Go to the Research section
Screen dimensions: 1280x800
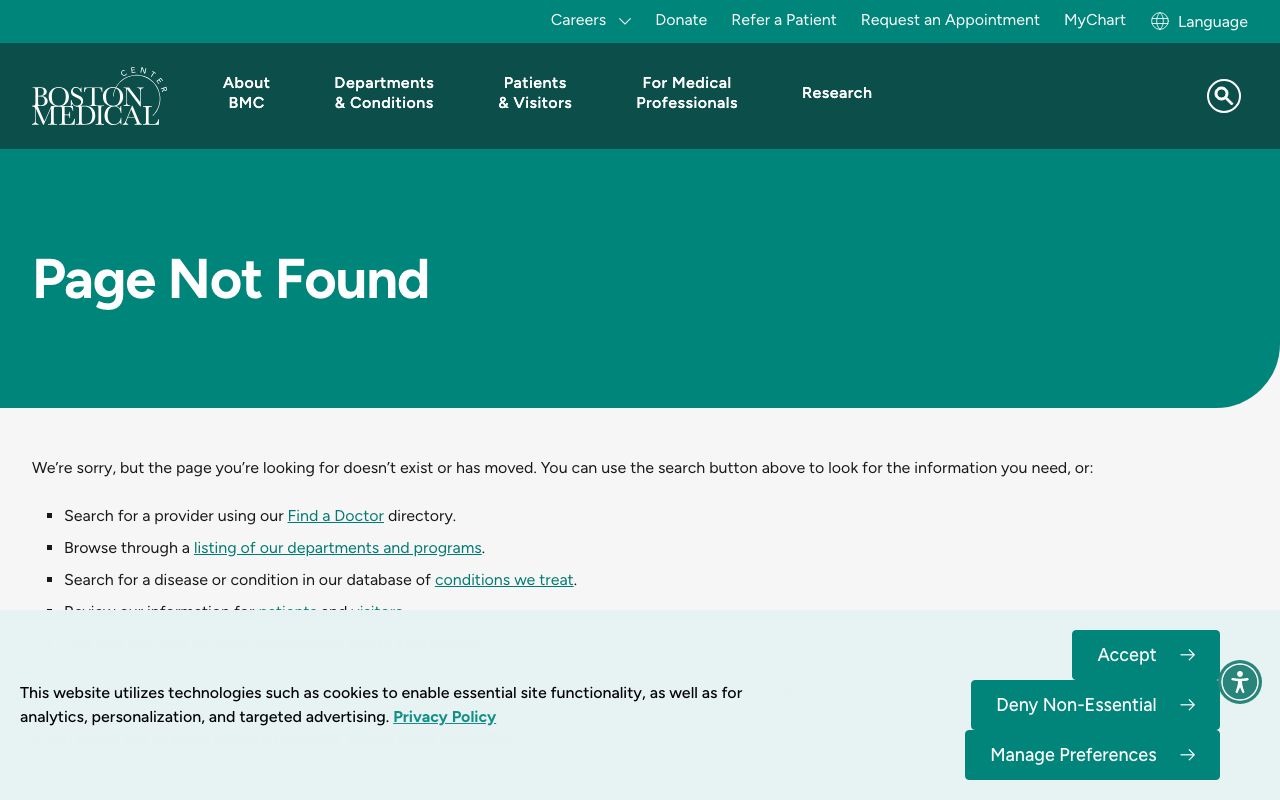tap(837, 93)
